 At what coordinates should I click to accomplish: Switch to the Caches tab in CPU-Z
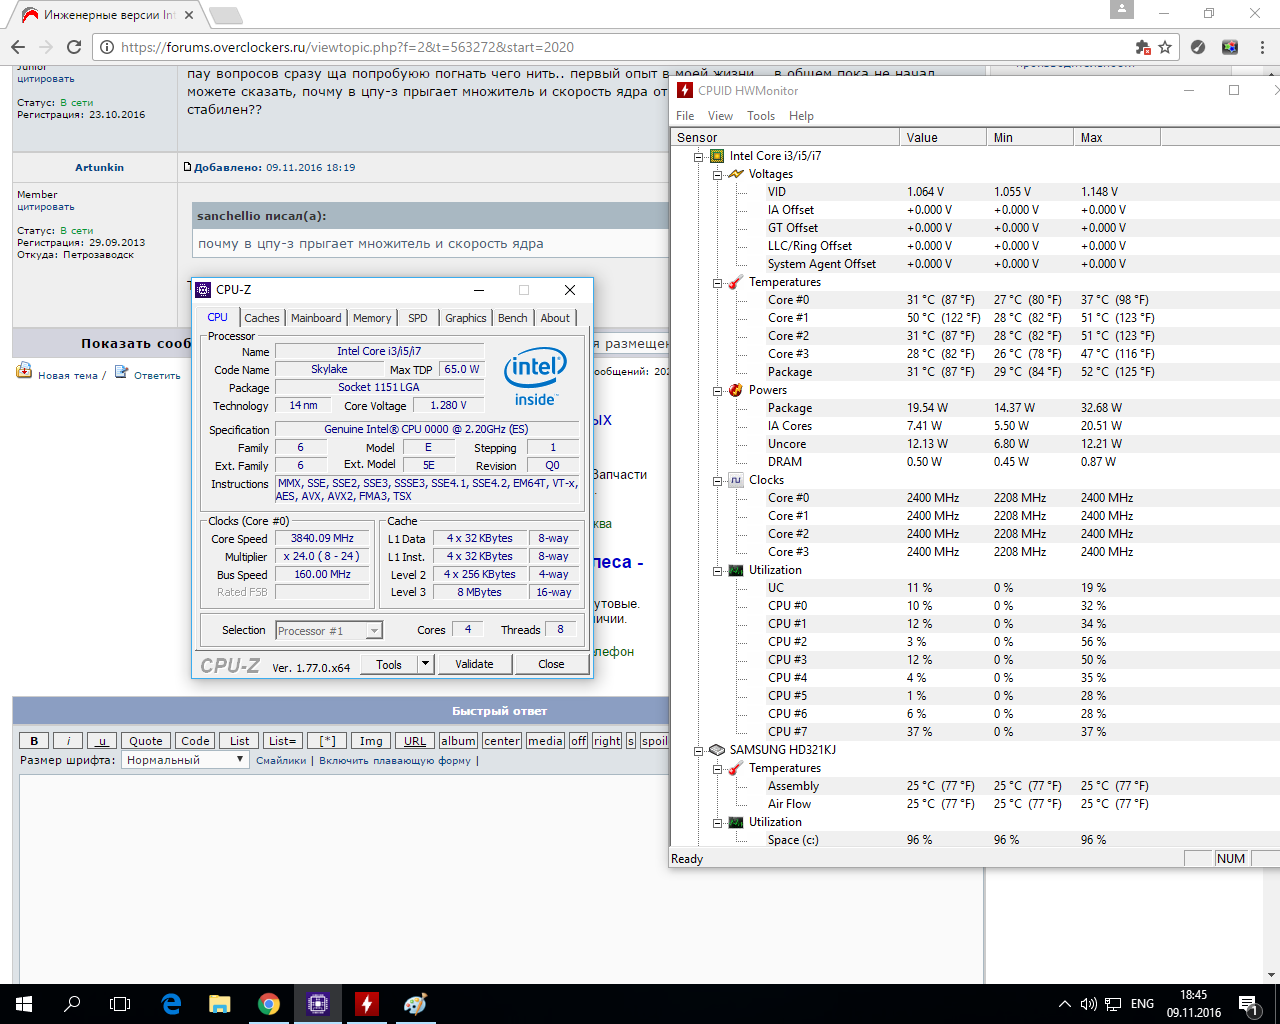coord(262,318)
